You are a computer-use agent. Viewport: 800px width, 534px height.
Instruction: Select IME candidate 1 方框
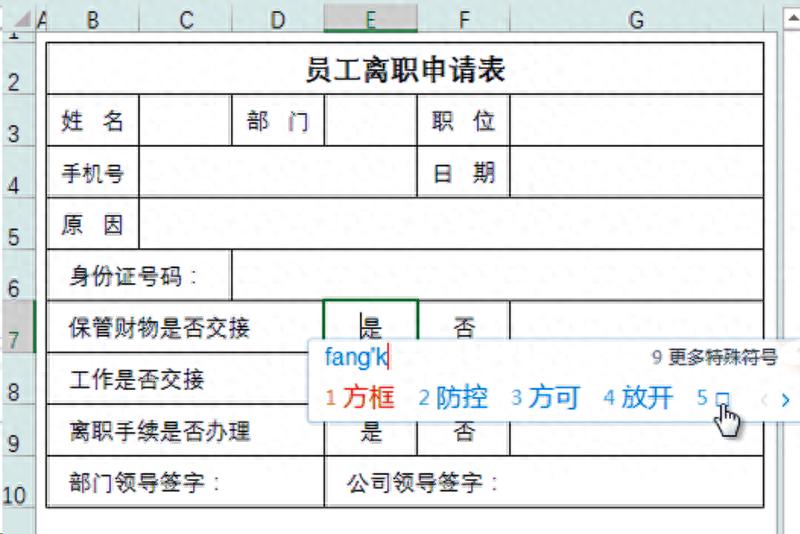360,398
